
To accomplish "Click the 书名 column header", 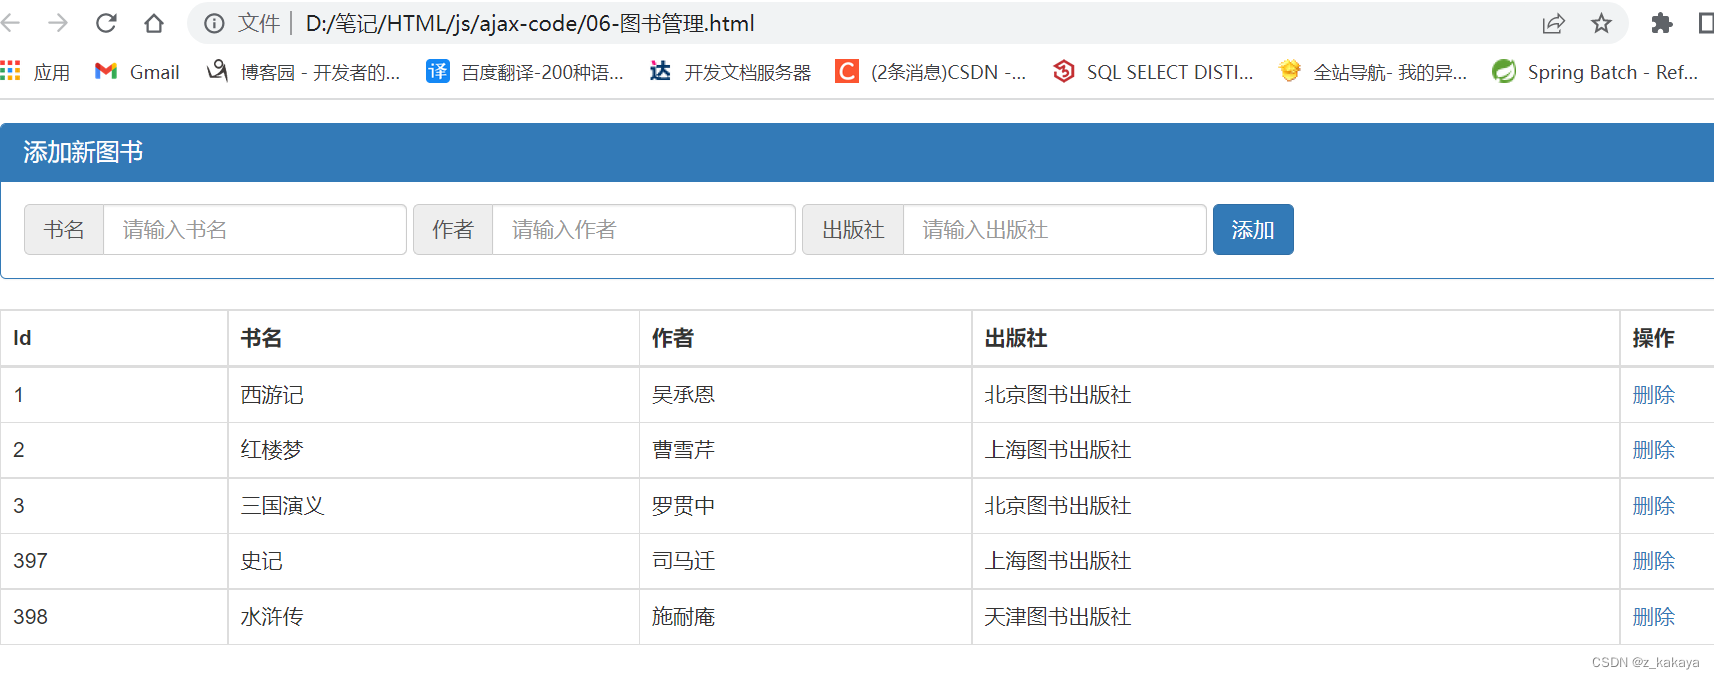I will [x=434, y=338].
